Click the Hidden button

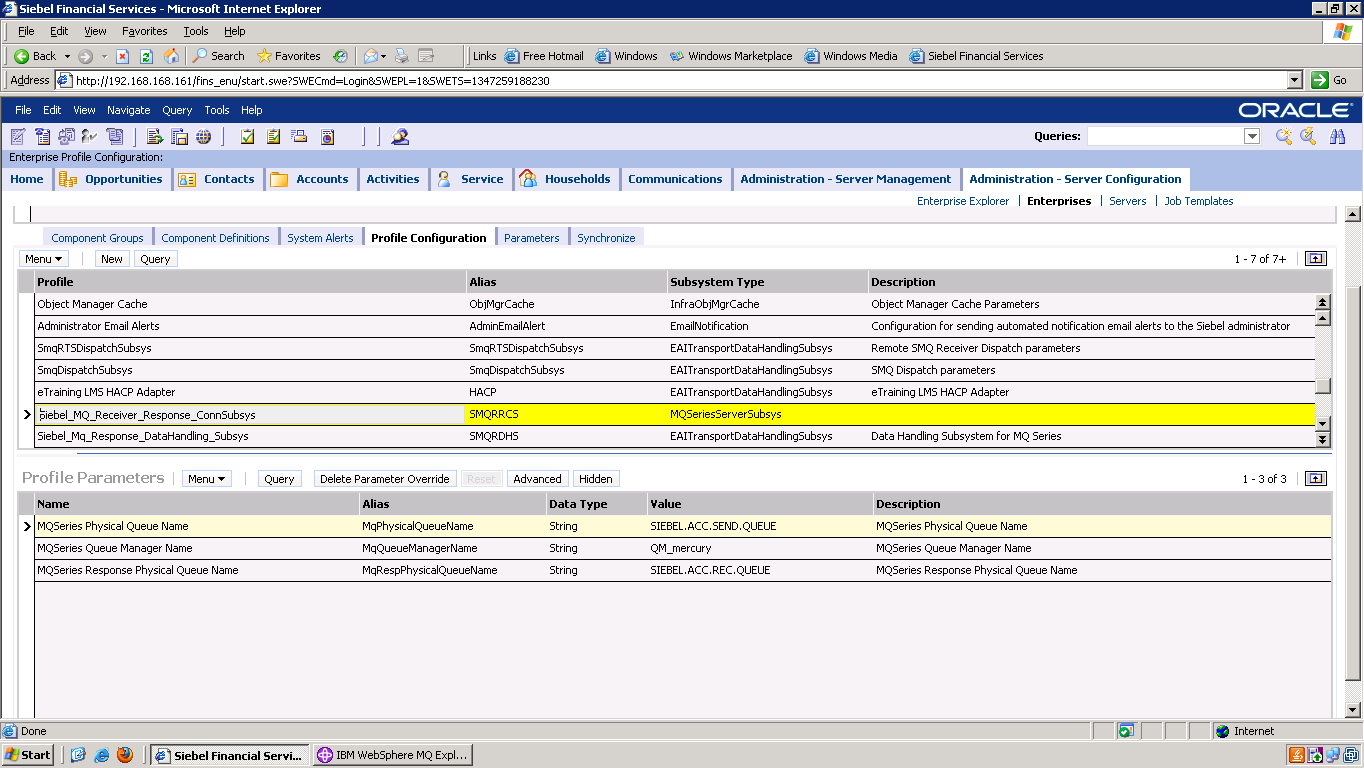tap(596, 479)
